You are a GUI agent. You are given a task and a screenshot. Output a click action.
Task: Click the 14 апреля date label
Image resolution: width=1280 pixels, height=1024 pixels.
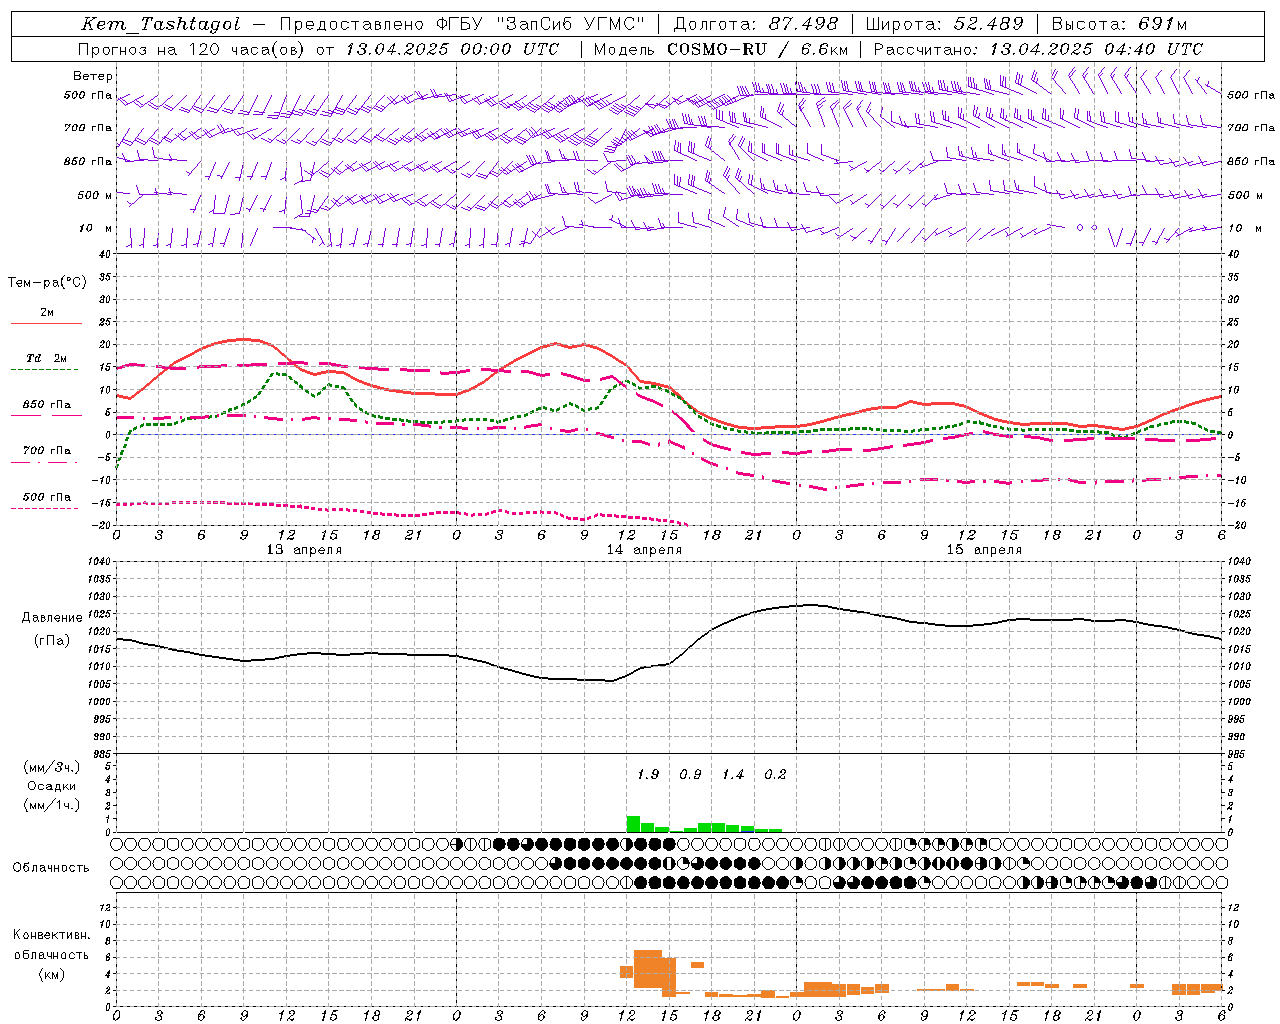coord(644,550)
